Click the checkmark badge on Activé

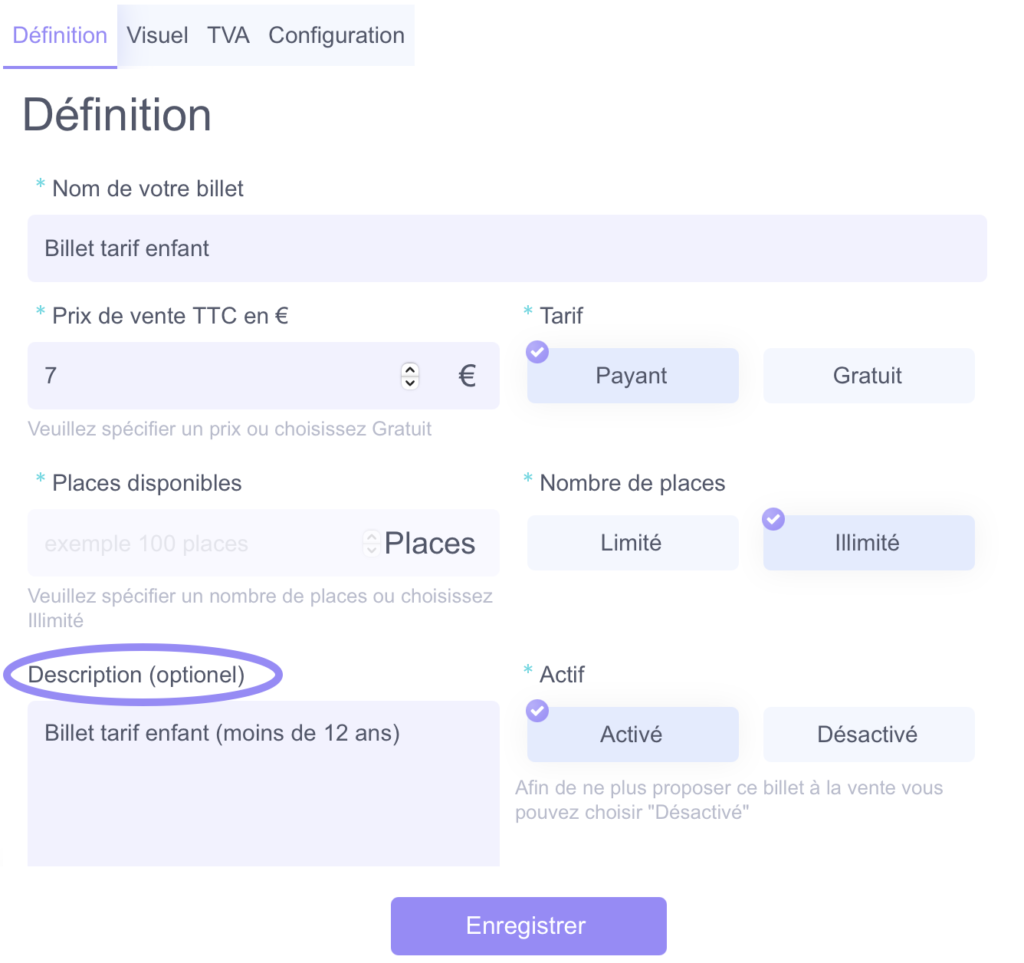point(537,710)
